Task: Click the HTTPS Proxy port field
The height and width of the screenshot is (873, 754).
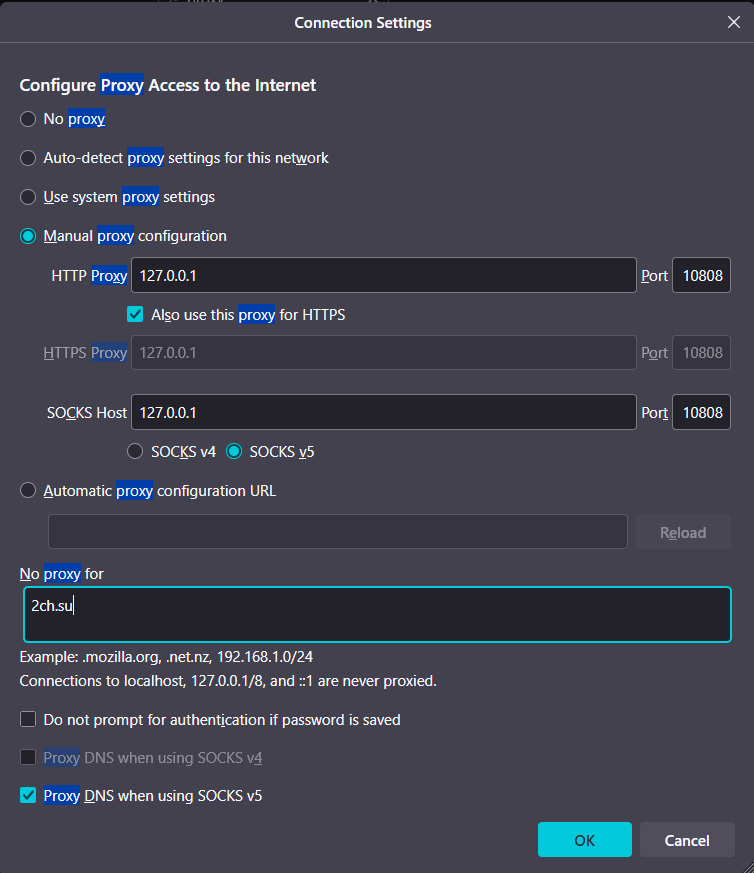Action: [701, 352]
